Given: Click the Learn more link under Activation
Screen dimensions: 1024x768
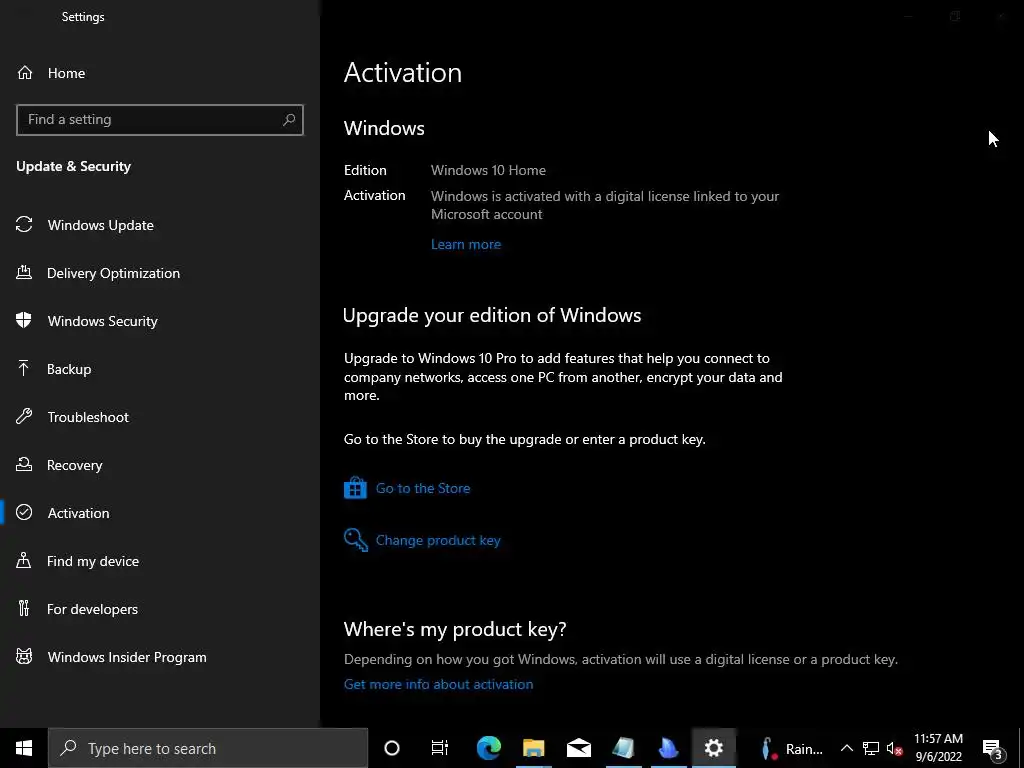Looking at the screenshot, I should pos(466,244).
